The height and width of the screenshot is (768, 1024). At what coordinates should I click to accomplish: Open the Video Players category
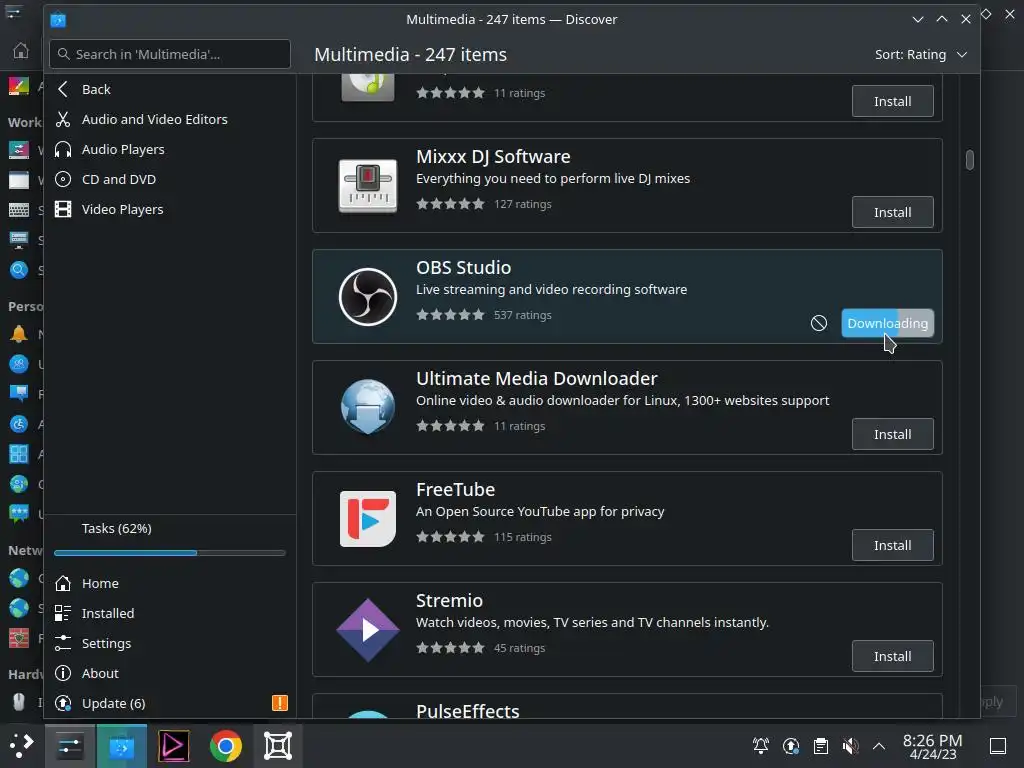(x=170, y=210)
